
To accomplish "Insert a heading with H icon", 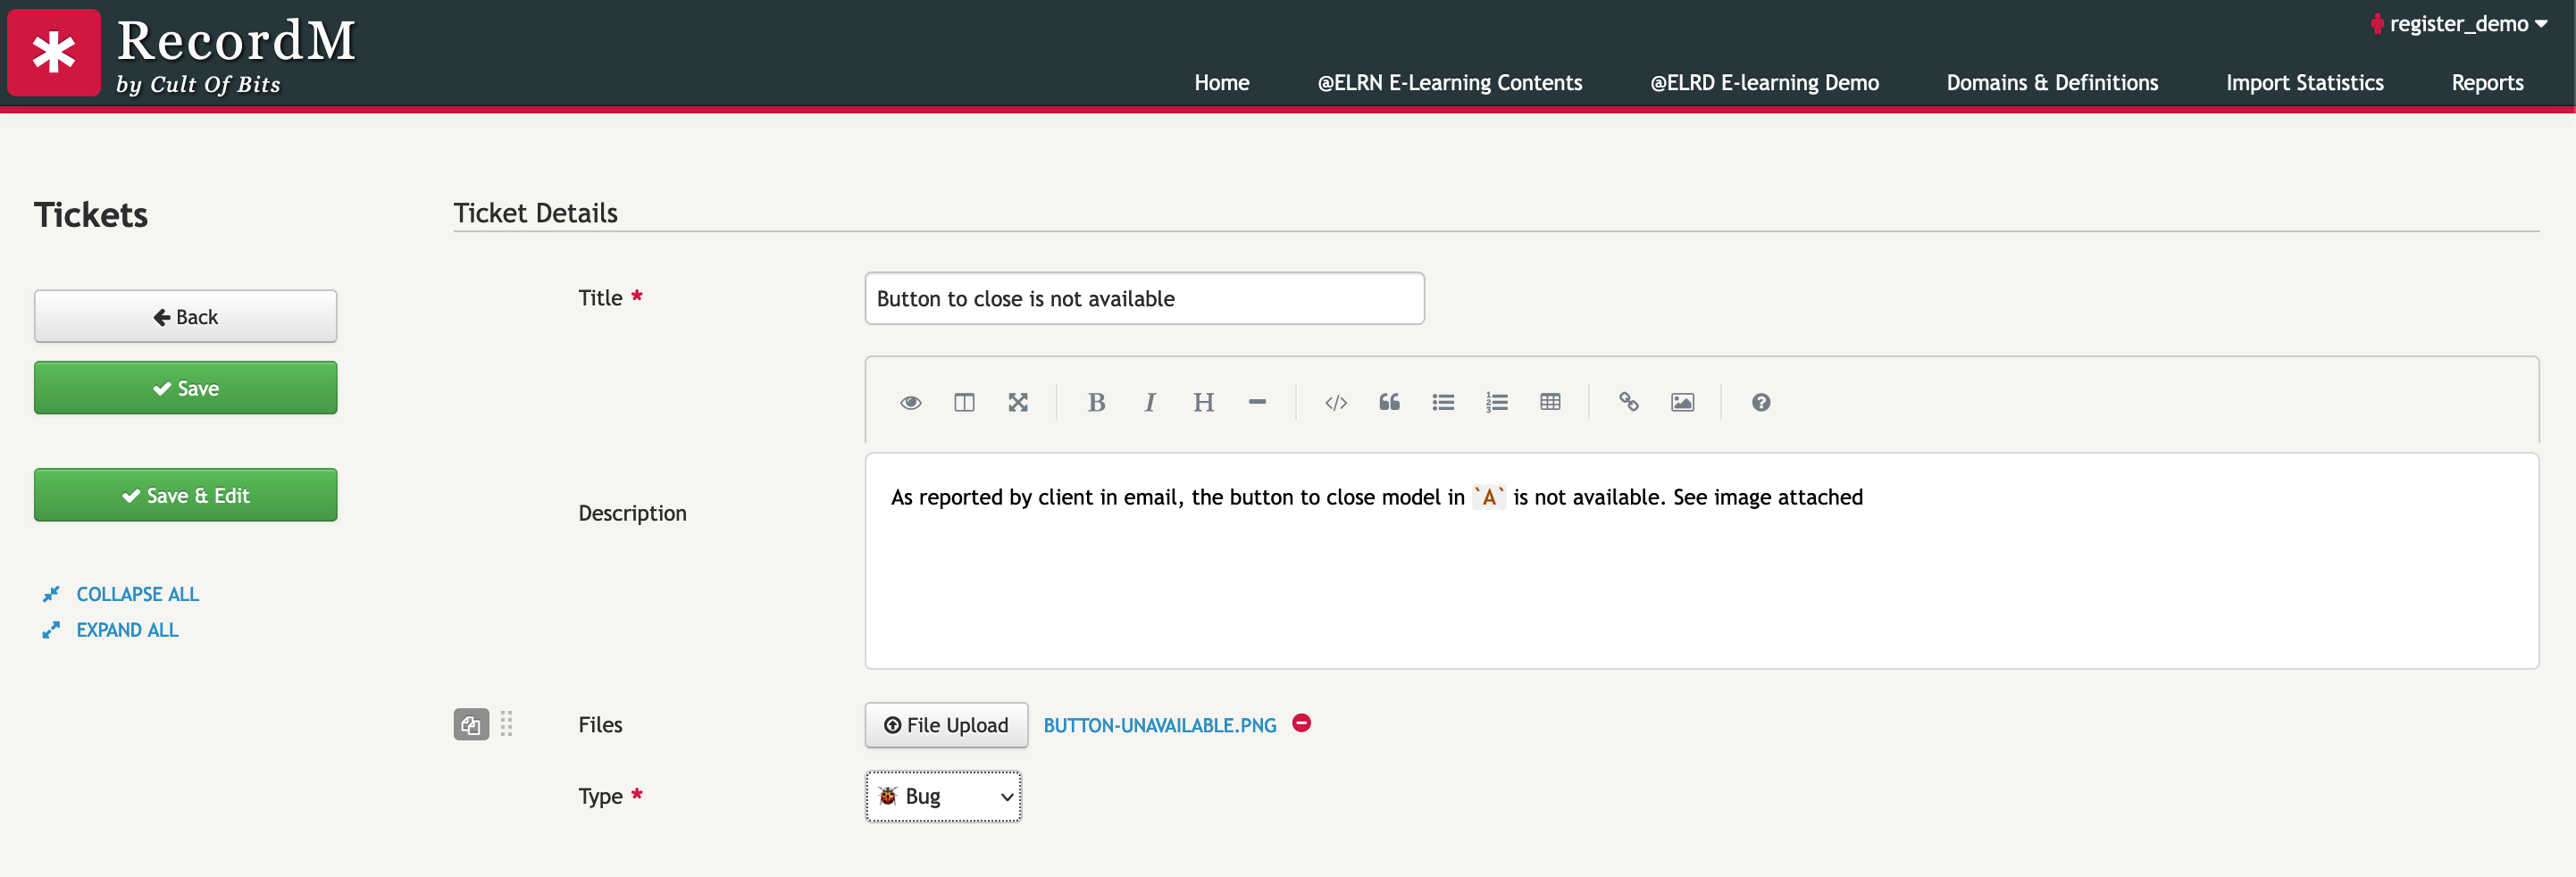I will tap(1203, 402).
